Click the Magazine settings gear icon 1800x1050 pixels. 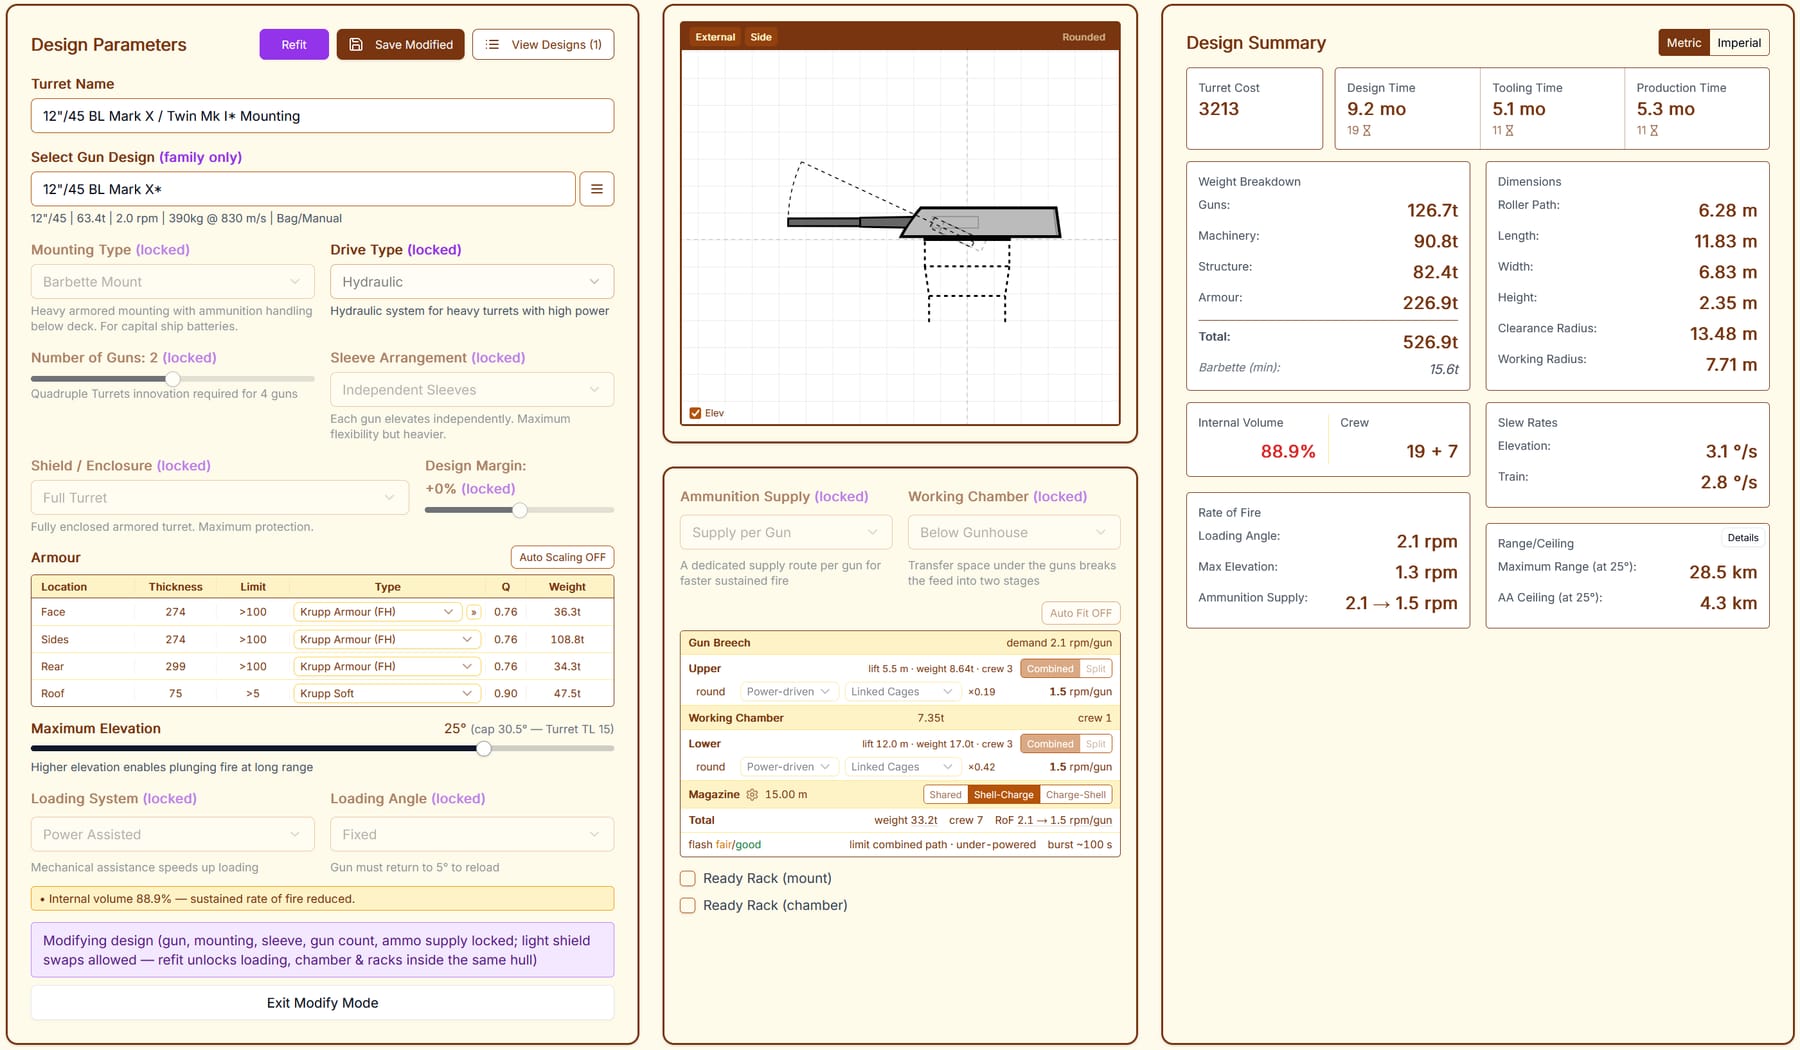pyautogui.click(x=752, y=795)
